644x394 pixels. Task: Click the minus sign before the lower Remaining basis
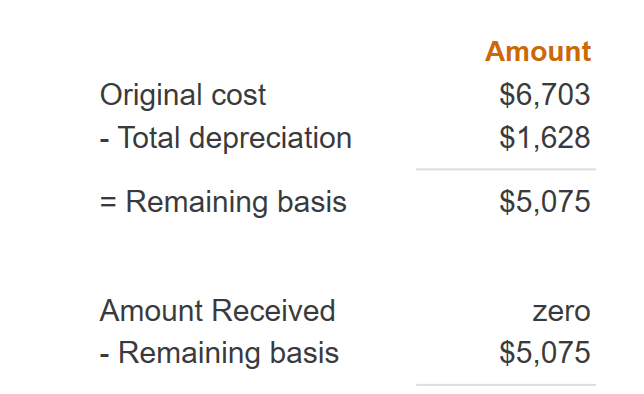point(104,356)
